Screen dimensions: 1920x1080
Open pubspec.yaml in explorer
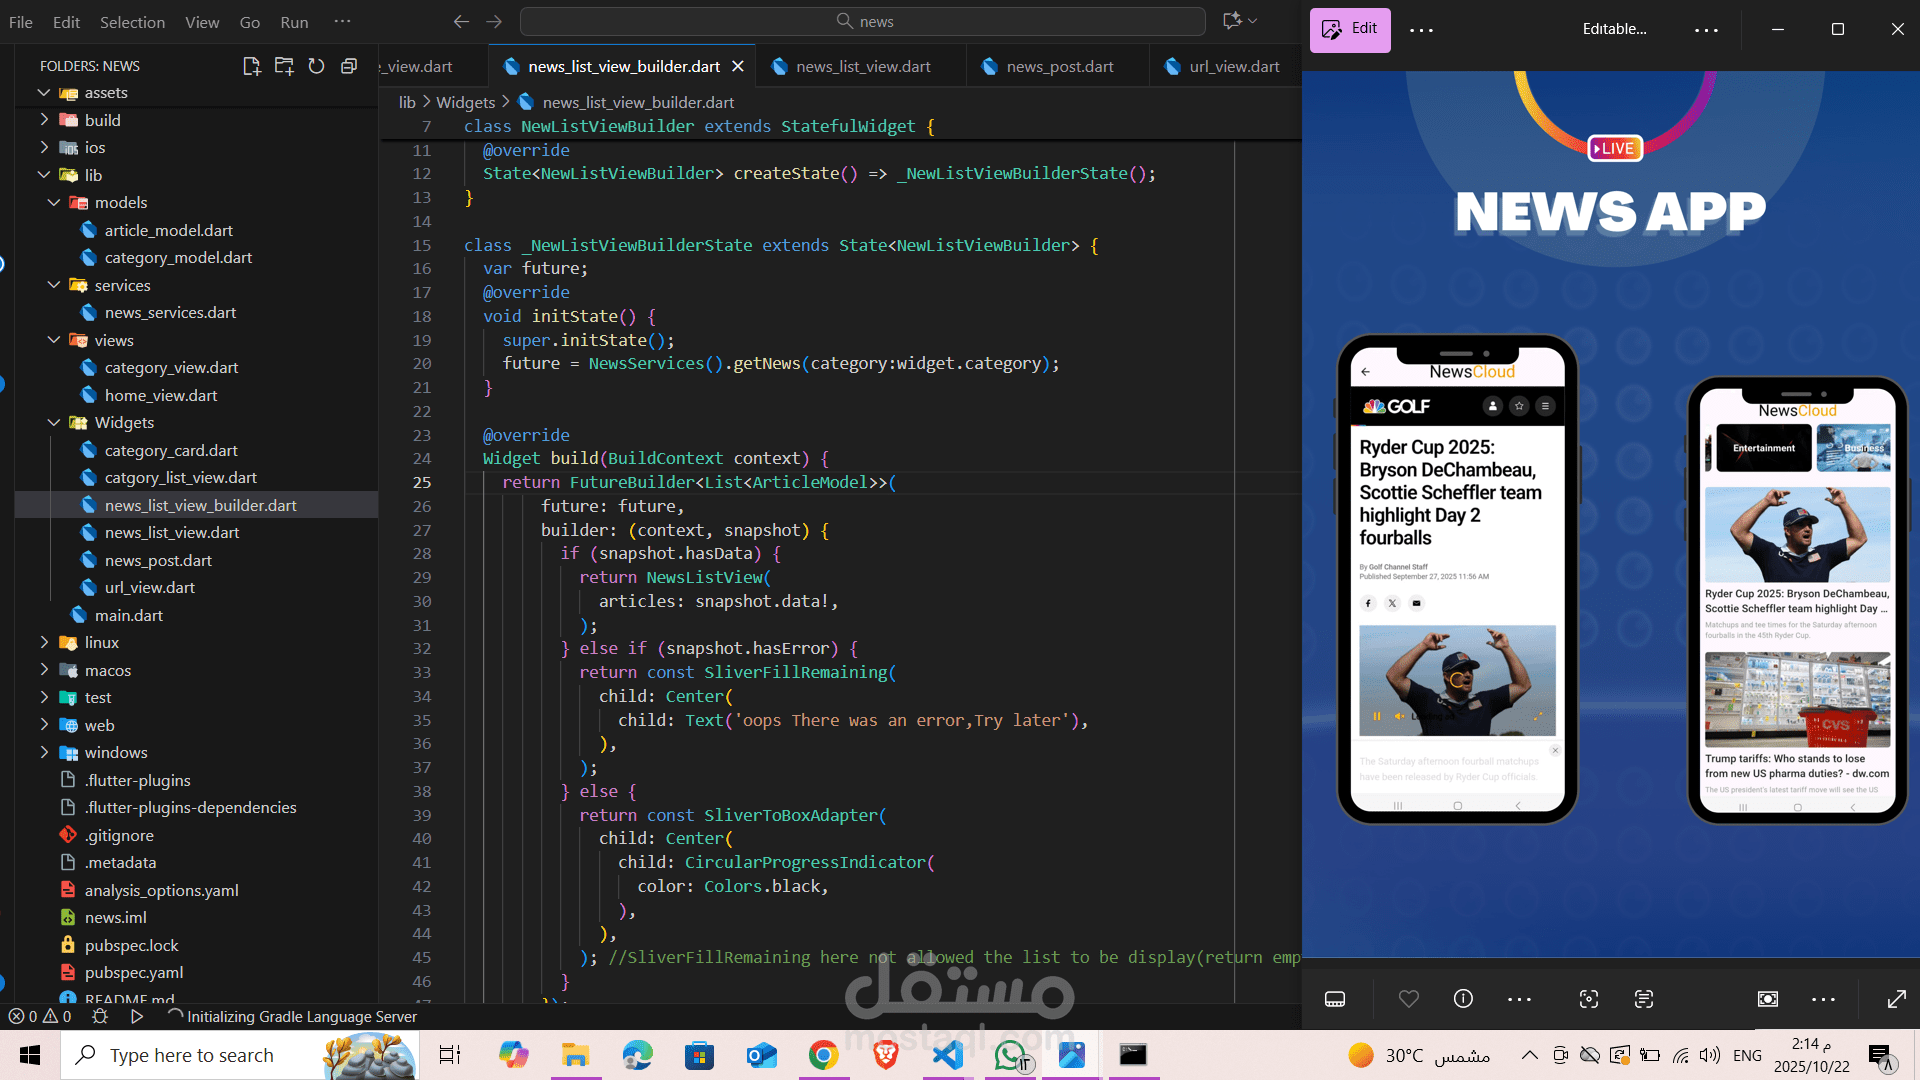click(133, 972)
